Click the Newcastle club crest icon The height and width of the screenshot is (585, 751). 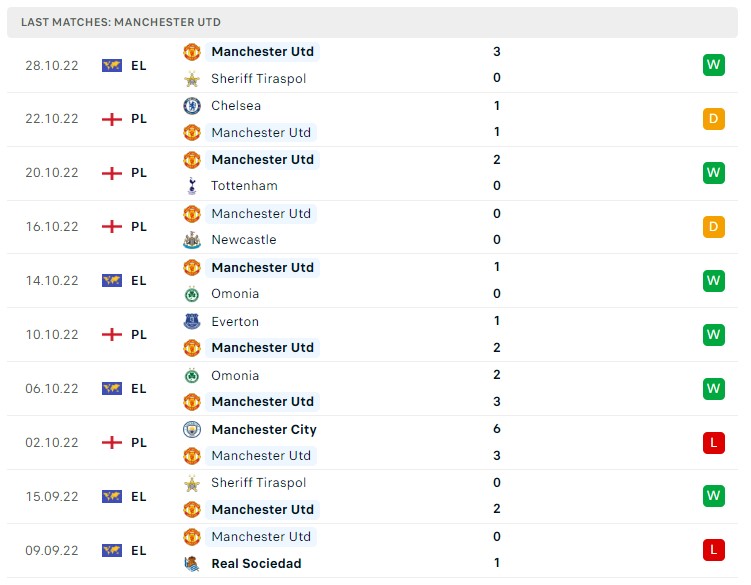[x=192, y=240]
